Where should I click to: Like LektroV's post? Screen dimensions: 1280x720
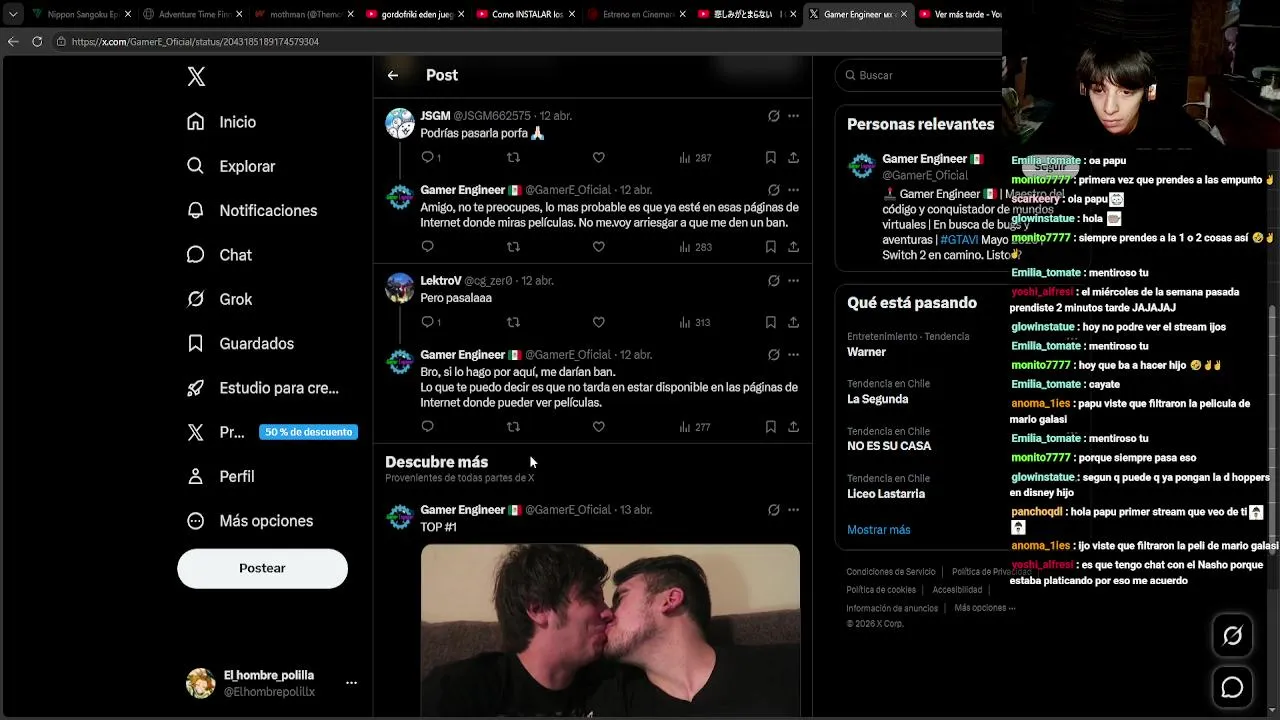(598, 322)
